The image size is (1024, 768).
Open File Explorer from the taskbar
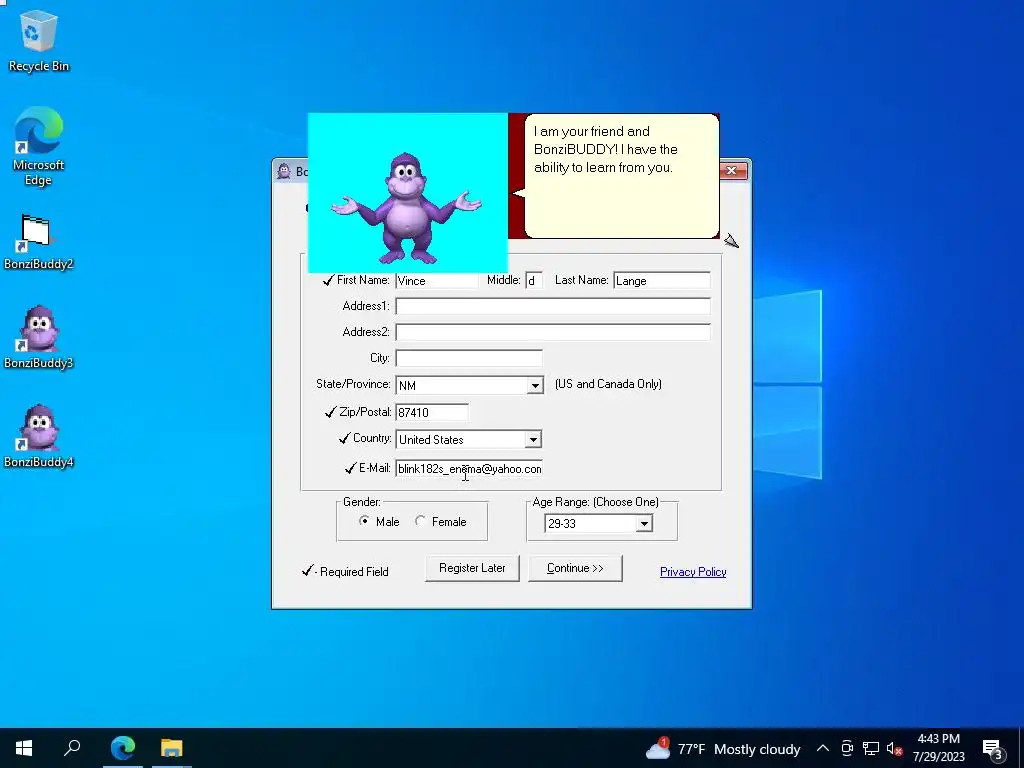[x=172, y=748]
